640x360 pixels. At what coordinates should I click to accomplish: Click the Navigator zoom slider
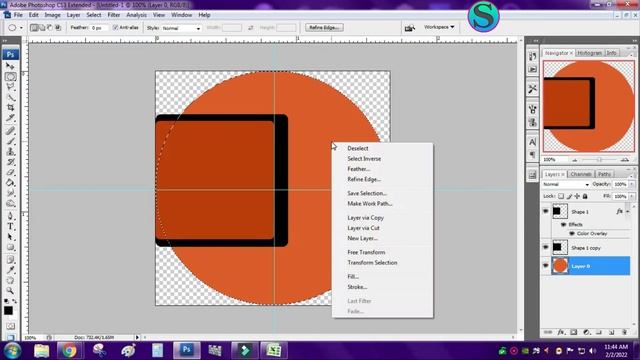click(x=599, y=160)
